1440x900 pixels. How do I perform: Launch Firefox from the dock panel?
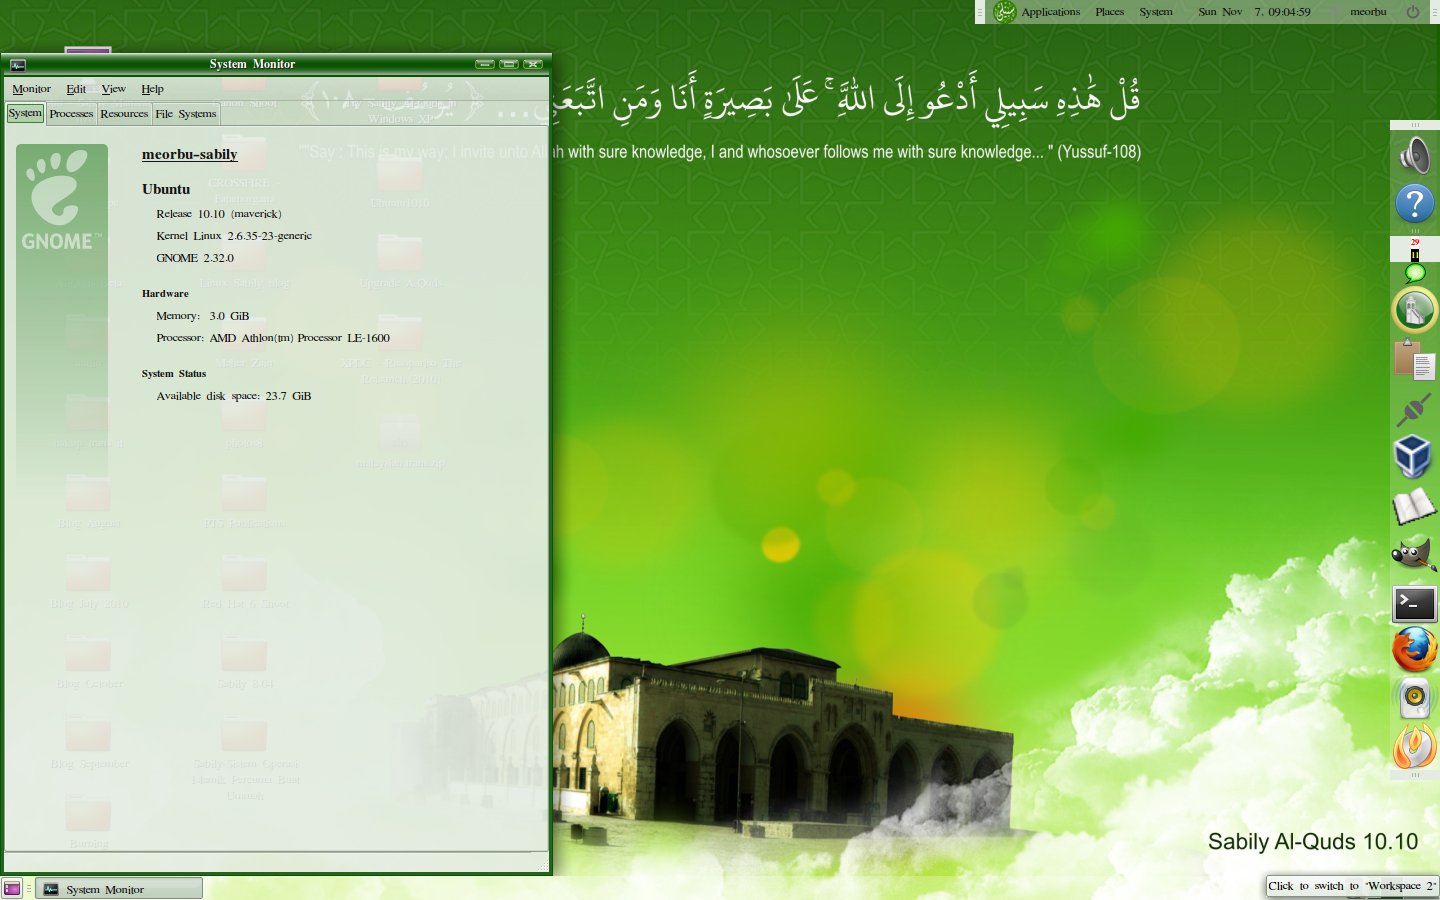[x=1414, y=650]
